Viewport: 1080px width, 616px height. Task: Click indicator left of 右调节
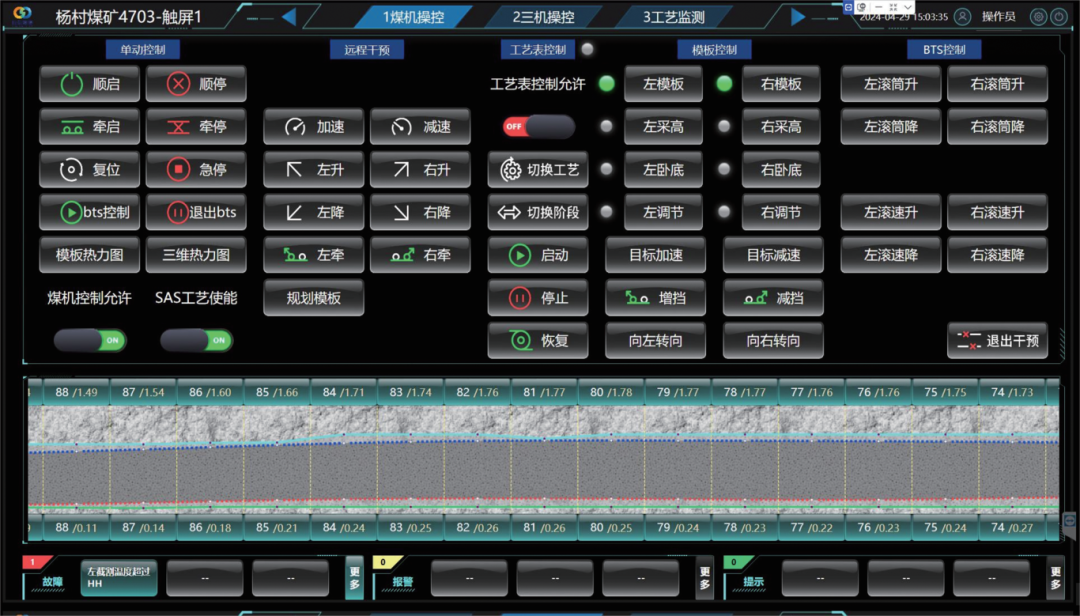[x=724, y=212]
